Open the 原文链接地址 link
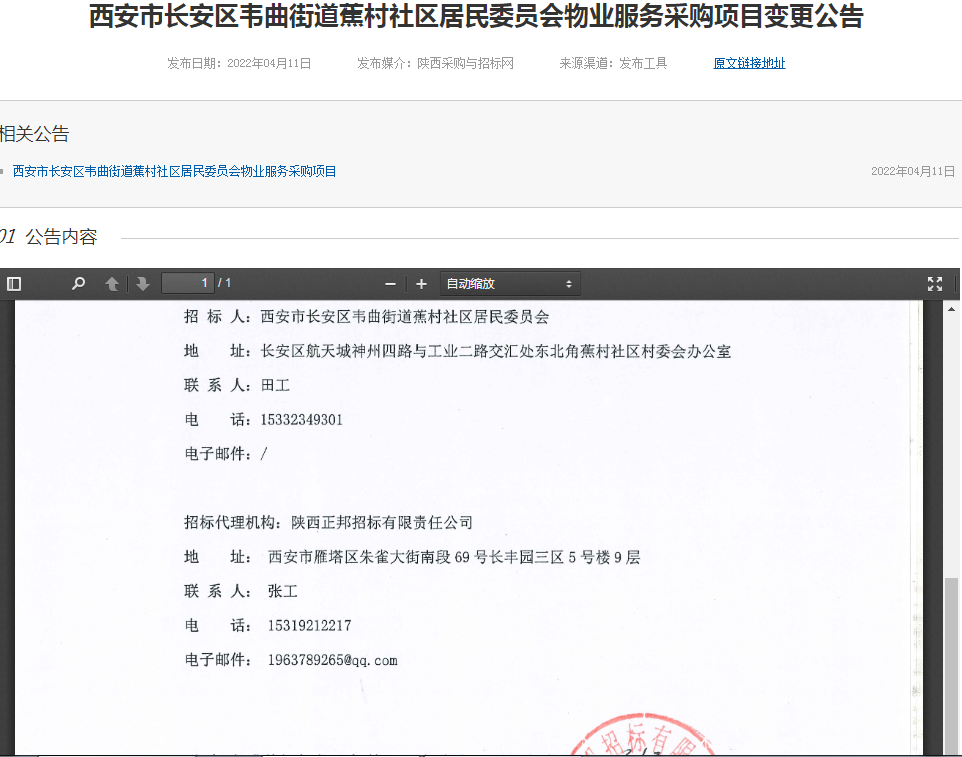The width and height of the screenshot is (962, 757). click(749, 63)
